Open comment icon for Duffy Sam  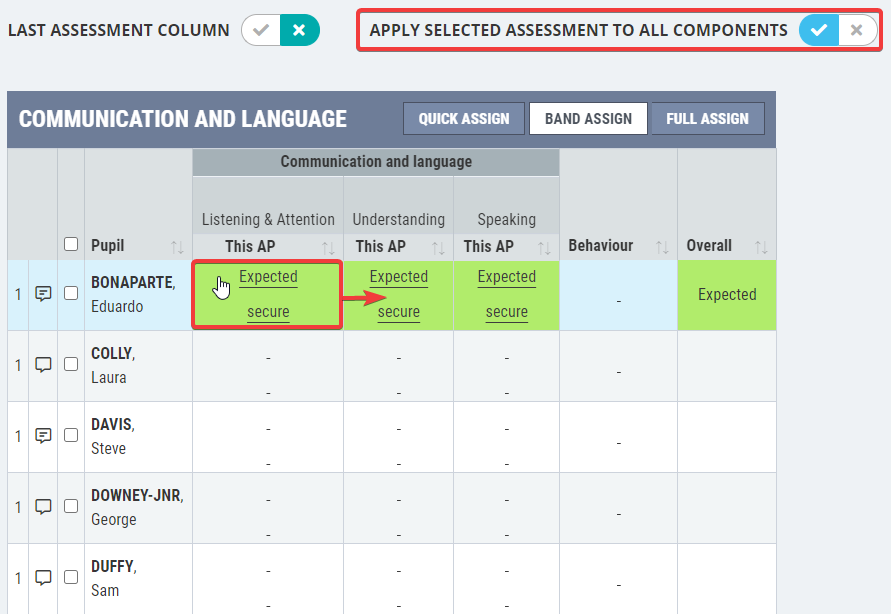tap(43, 578)
